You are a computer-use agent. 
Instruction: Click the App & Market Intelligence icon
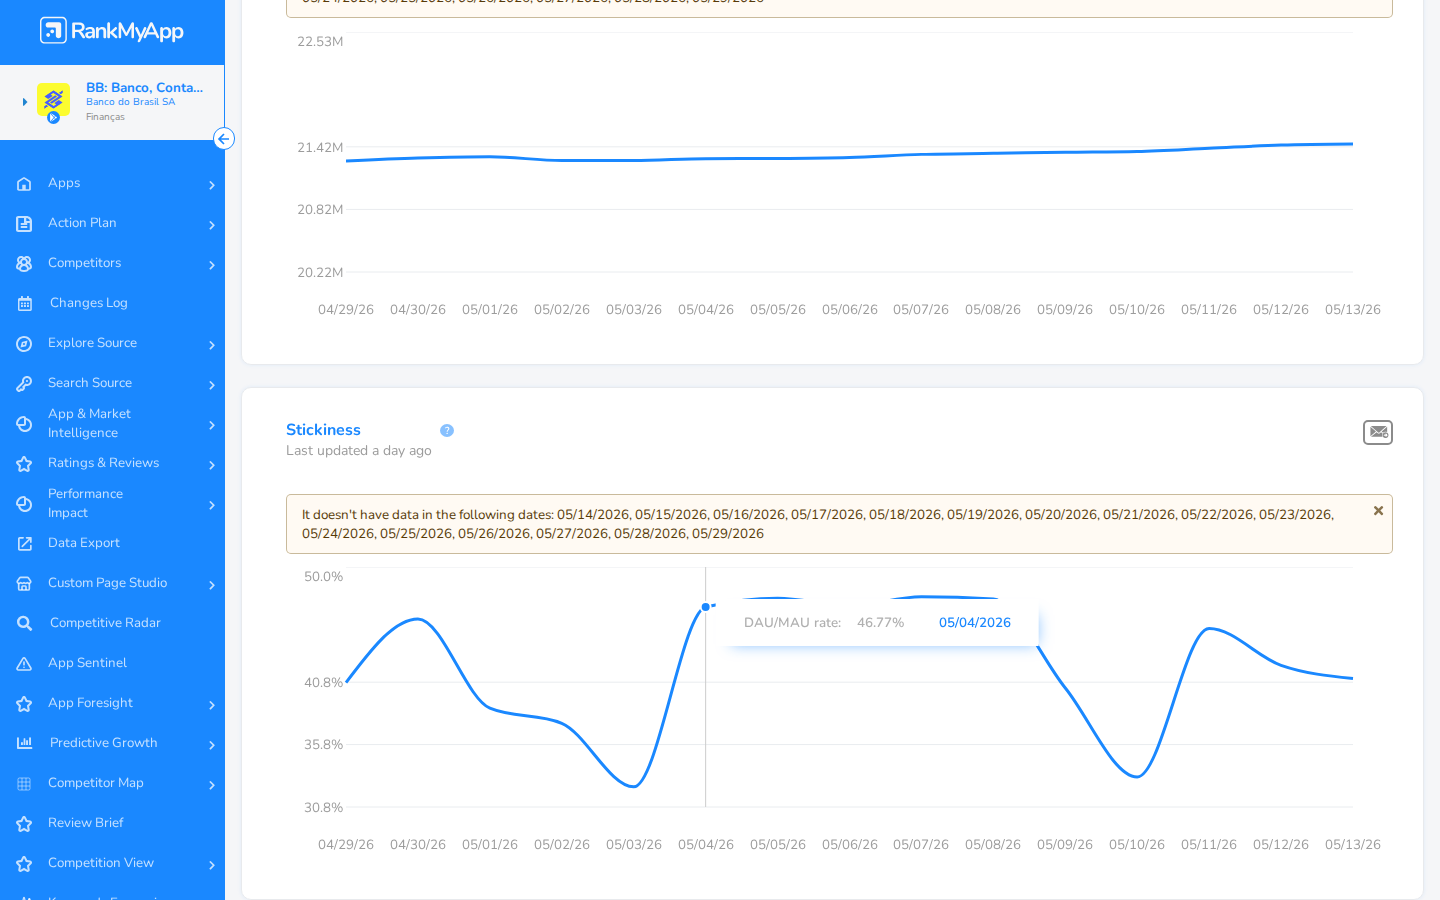pos(24,424)
